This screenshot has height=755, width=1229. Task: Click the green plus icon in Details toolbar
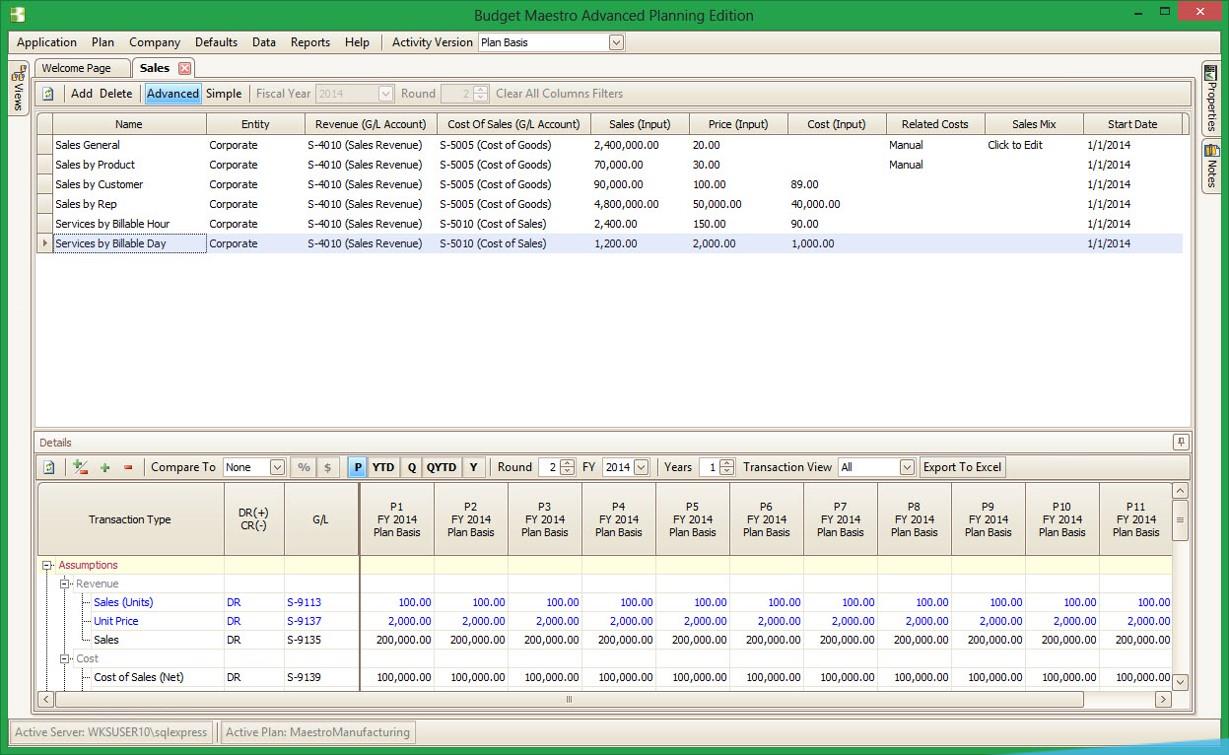(105, 467)
